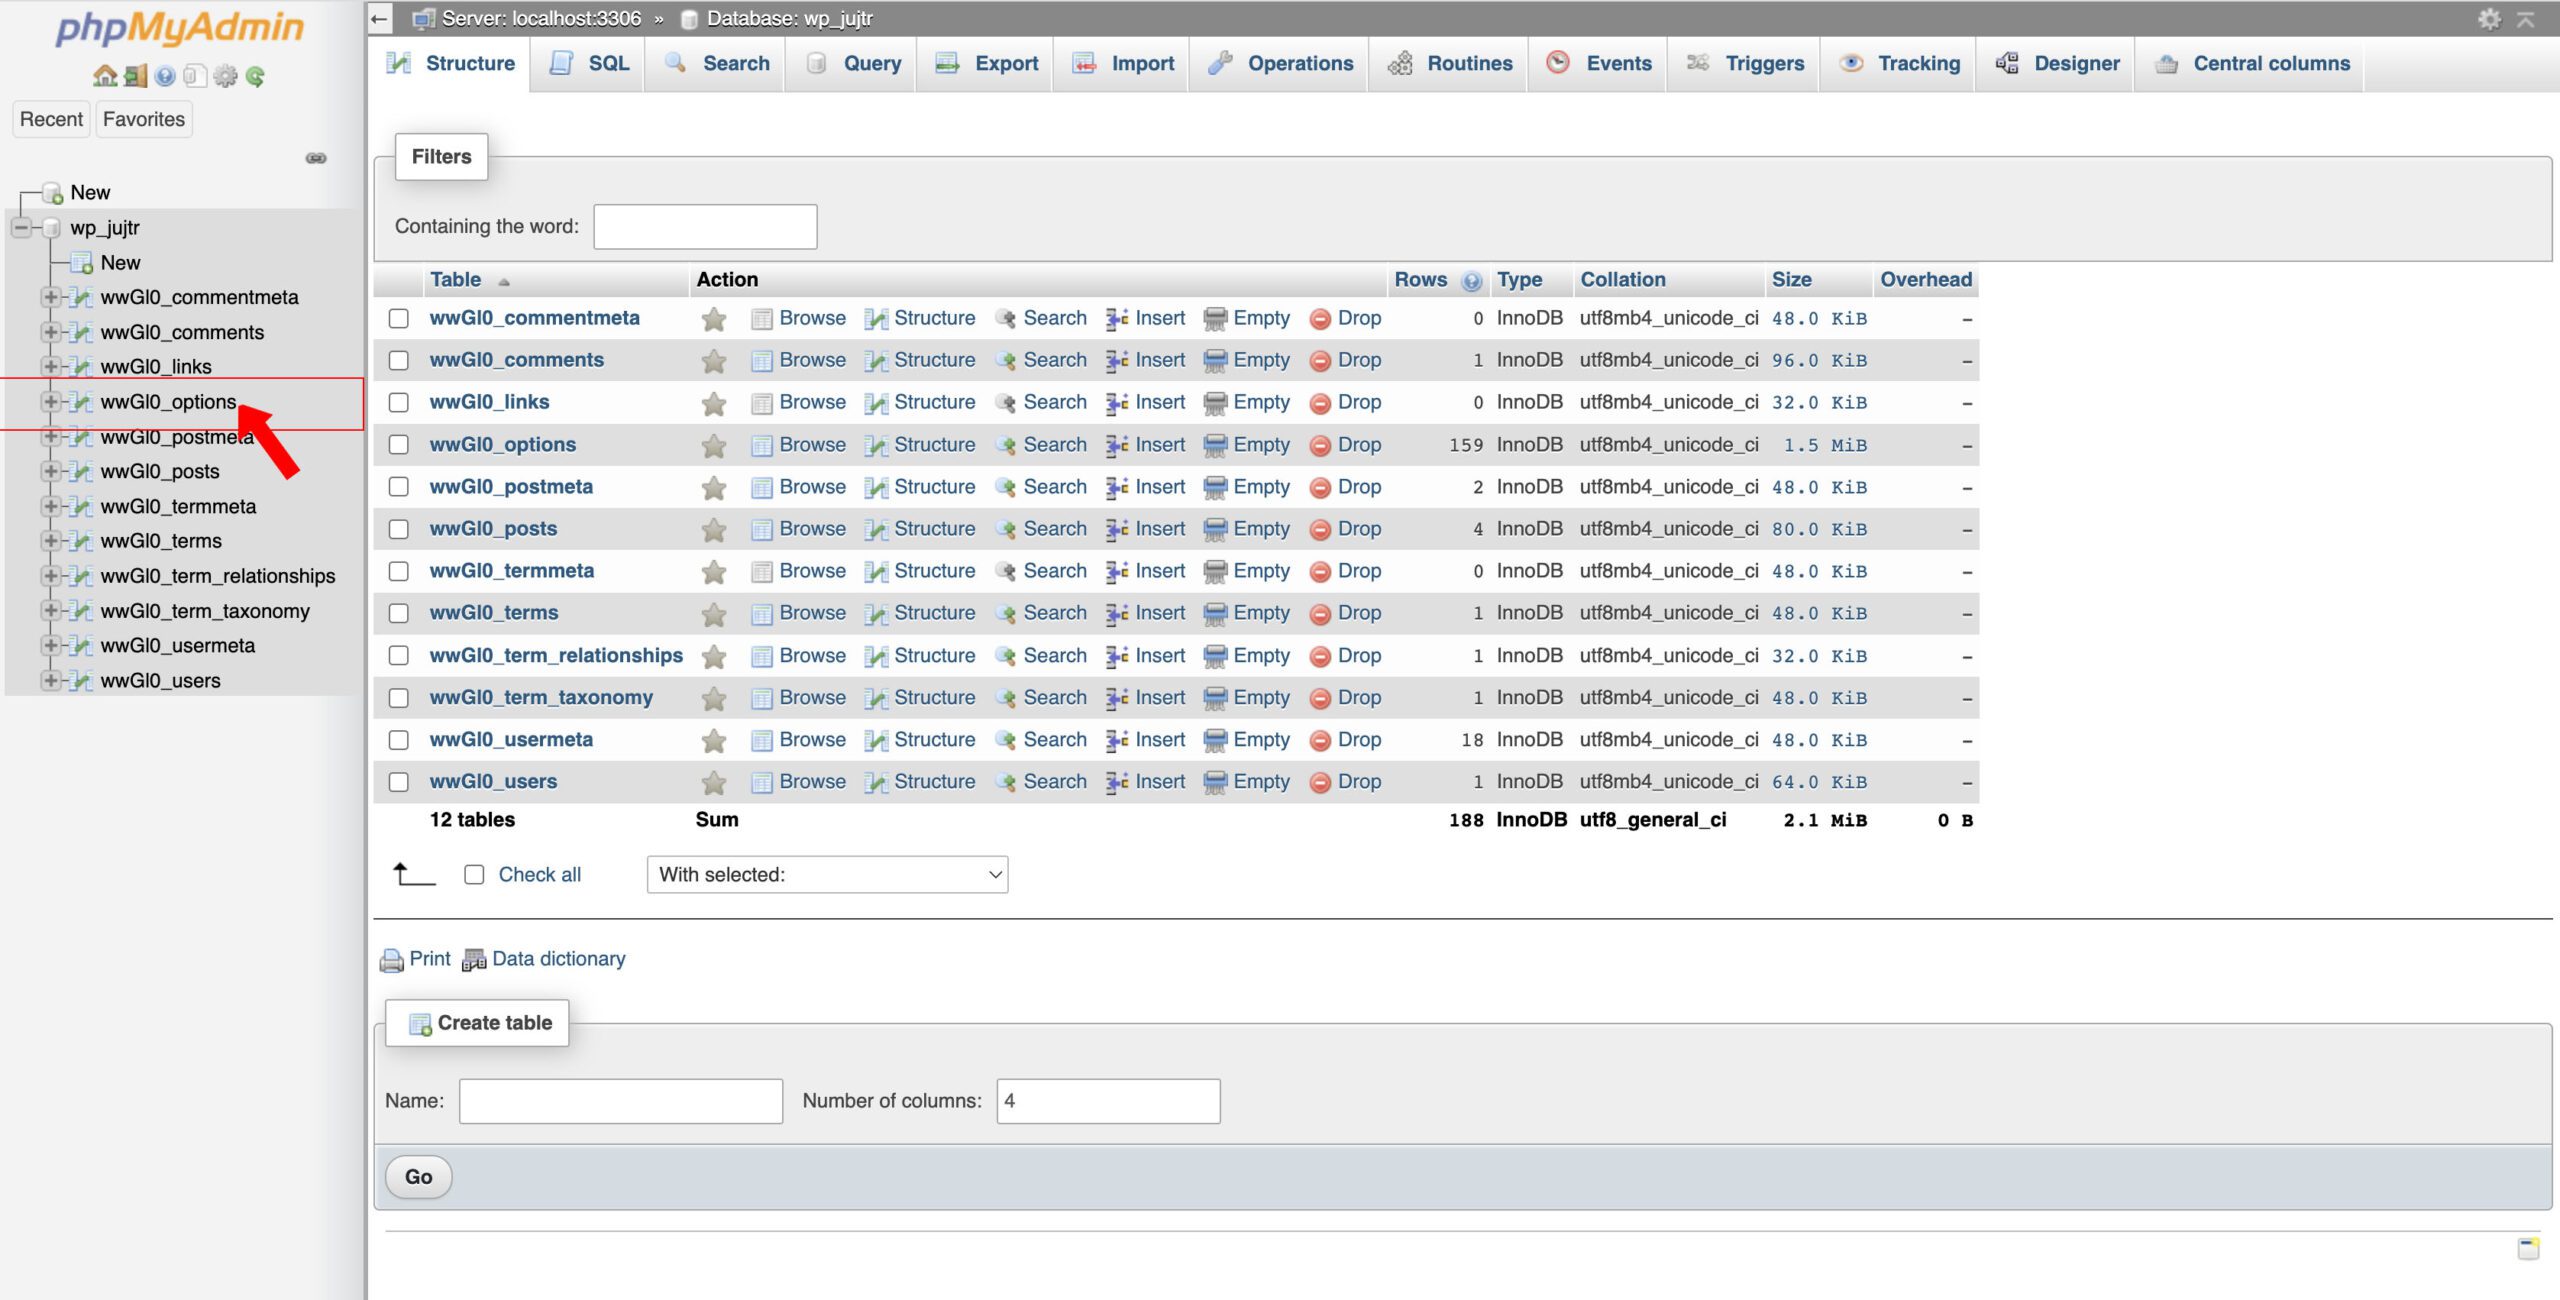The image size is (2560, 1300).
Task: Add wwGI0_options to favorites star
Action: [713, 445]
